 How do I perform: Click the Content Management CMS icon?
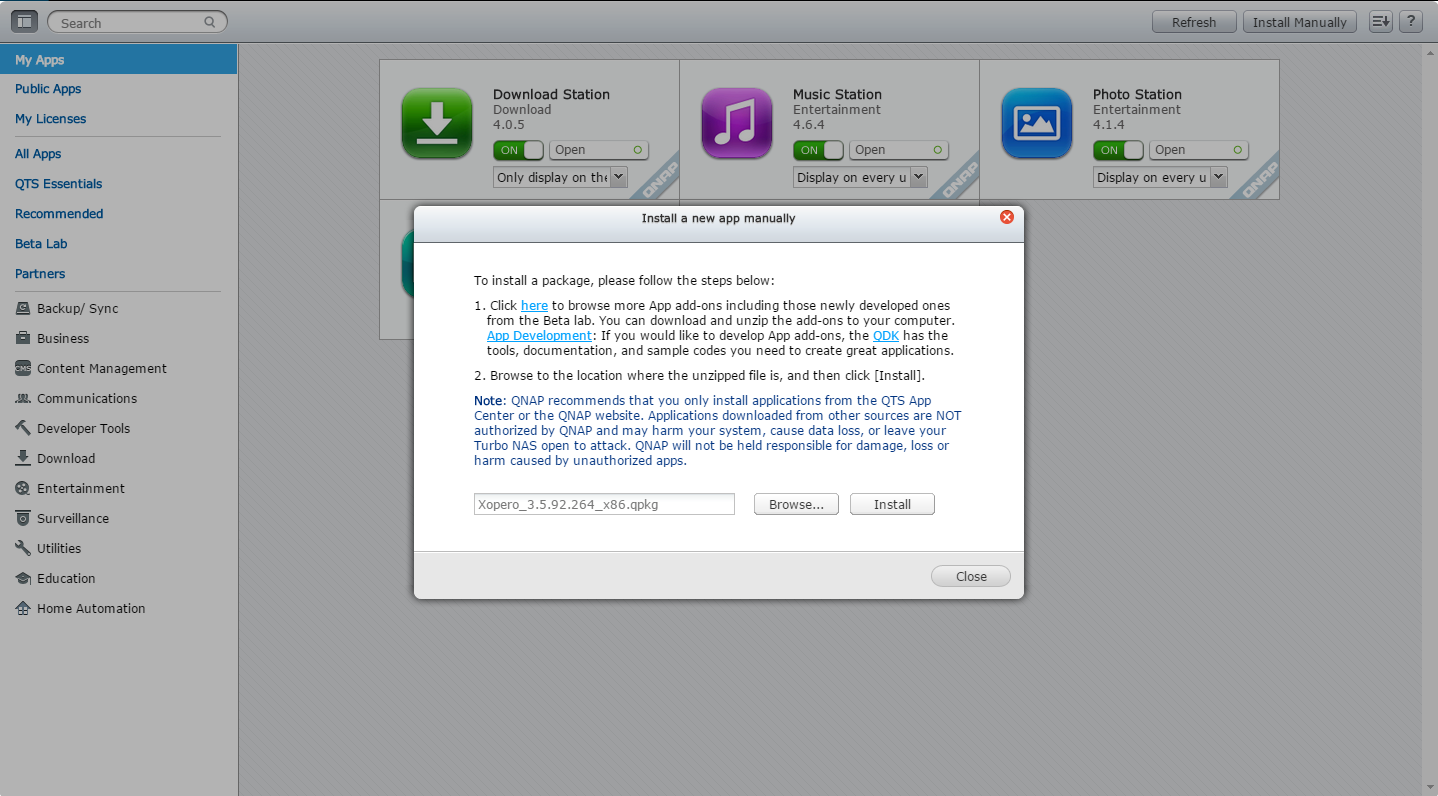[x=22, y=368]
